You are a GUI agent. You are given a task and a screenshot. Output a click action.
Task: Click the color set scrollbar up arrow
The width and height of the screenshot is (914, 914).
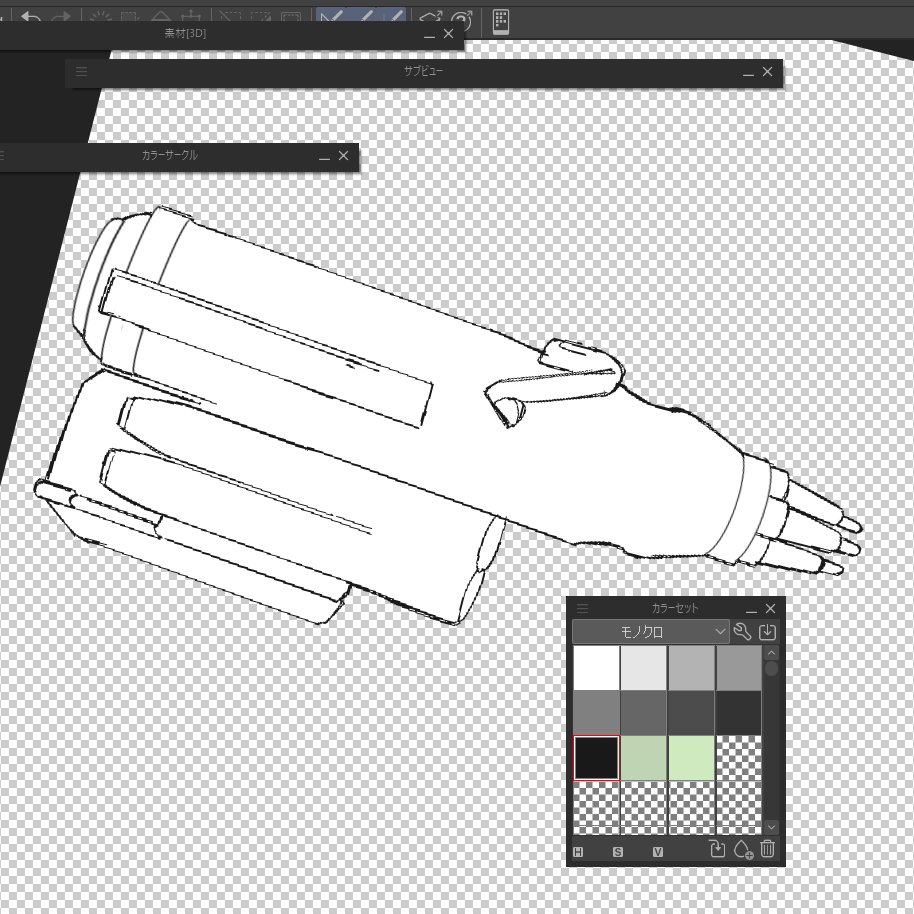click(x=771, y=653)
